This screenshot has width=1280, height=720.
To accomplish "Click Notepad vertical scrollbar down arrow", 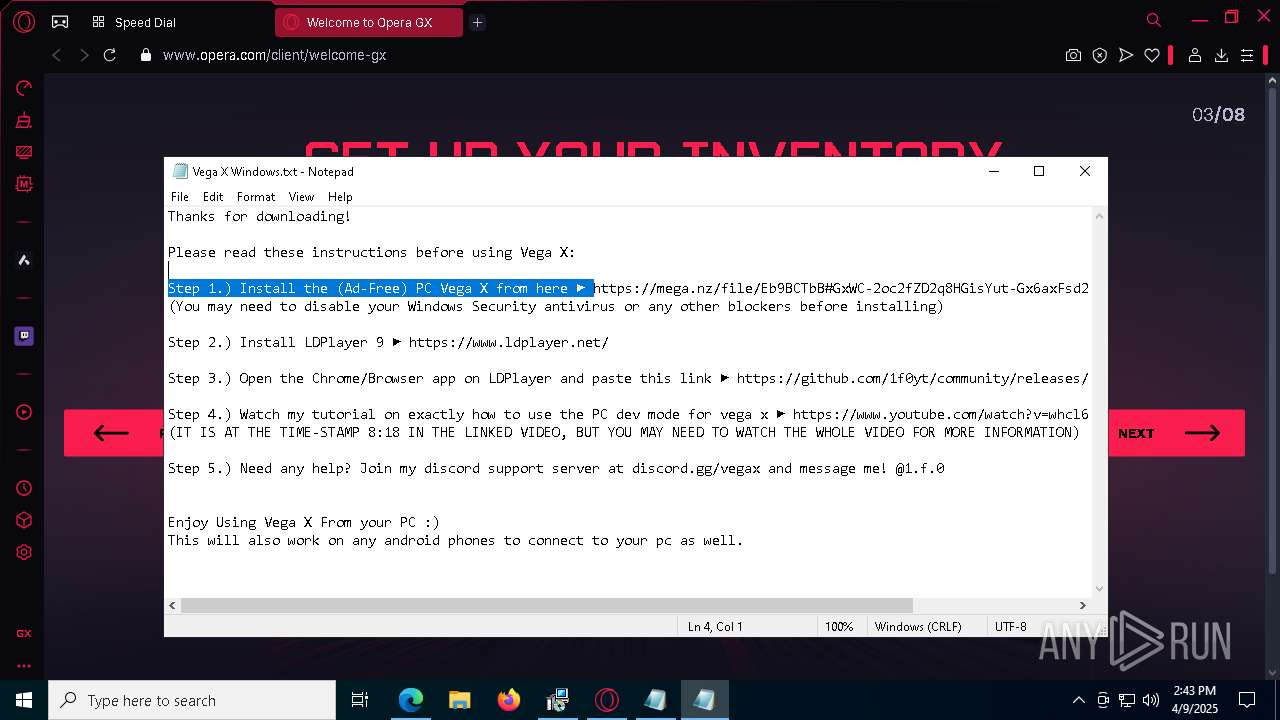I will (1099, 589).
